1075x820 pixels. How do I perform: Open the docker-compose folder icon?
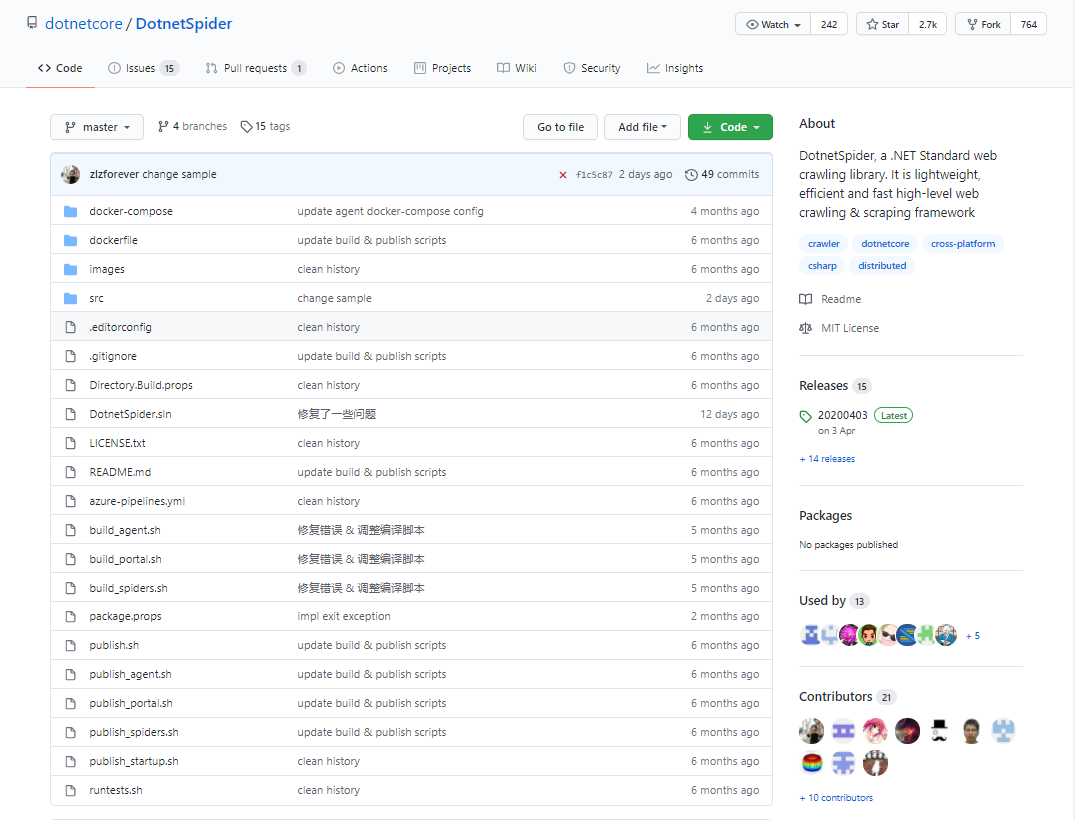pyautogui.click(x=70, y=211)
